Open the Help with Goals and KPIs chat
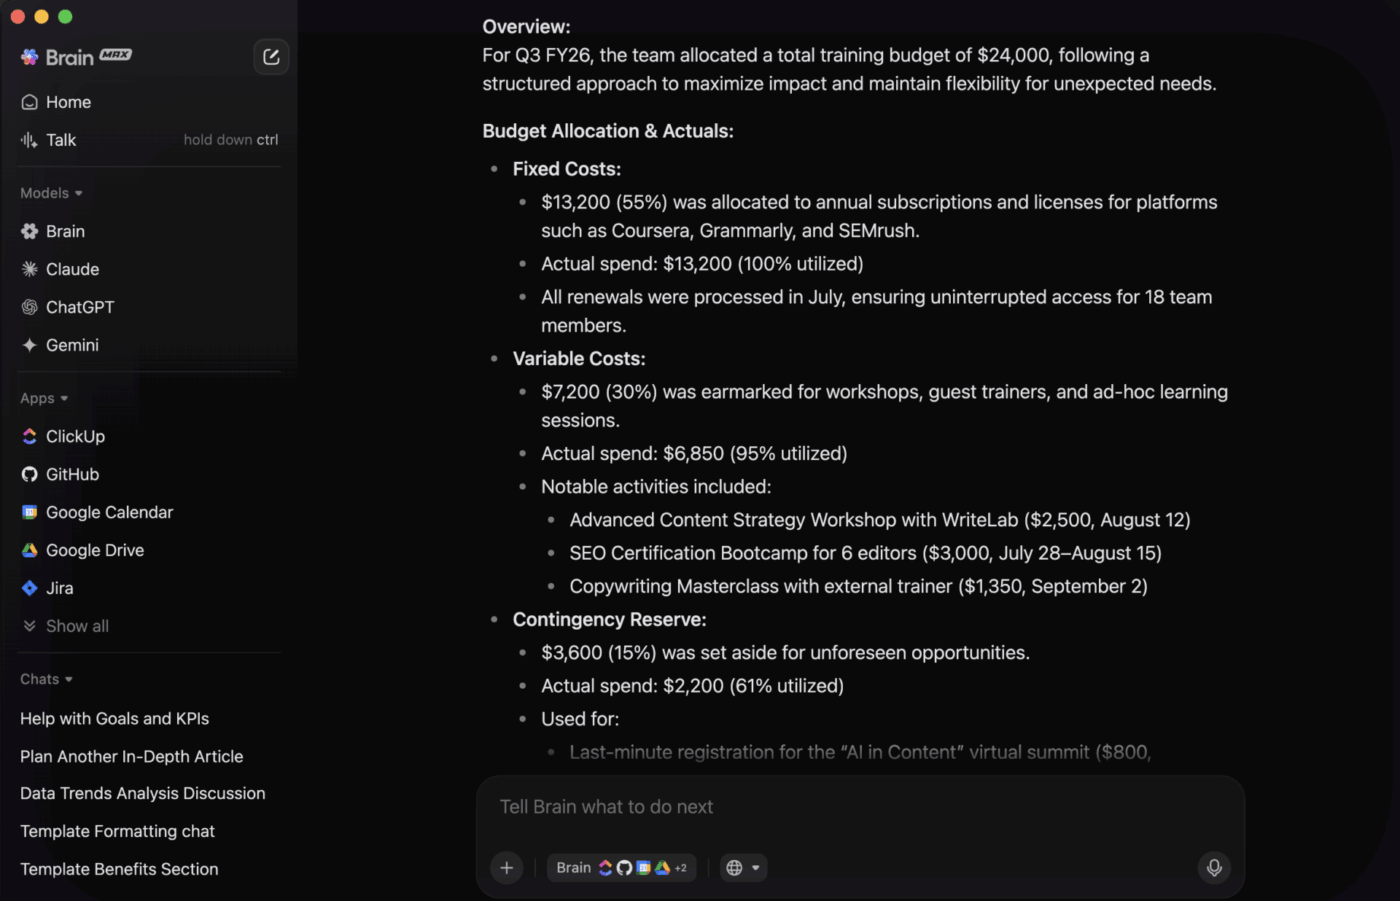Screen dimensions: 1400x901 [x=115, y=719]
